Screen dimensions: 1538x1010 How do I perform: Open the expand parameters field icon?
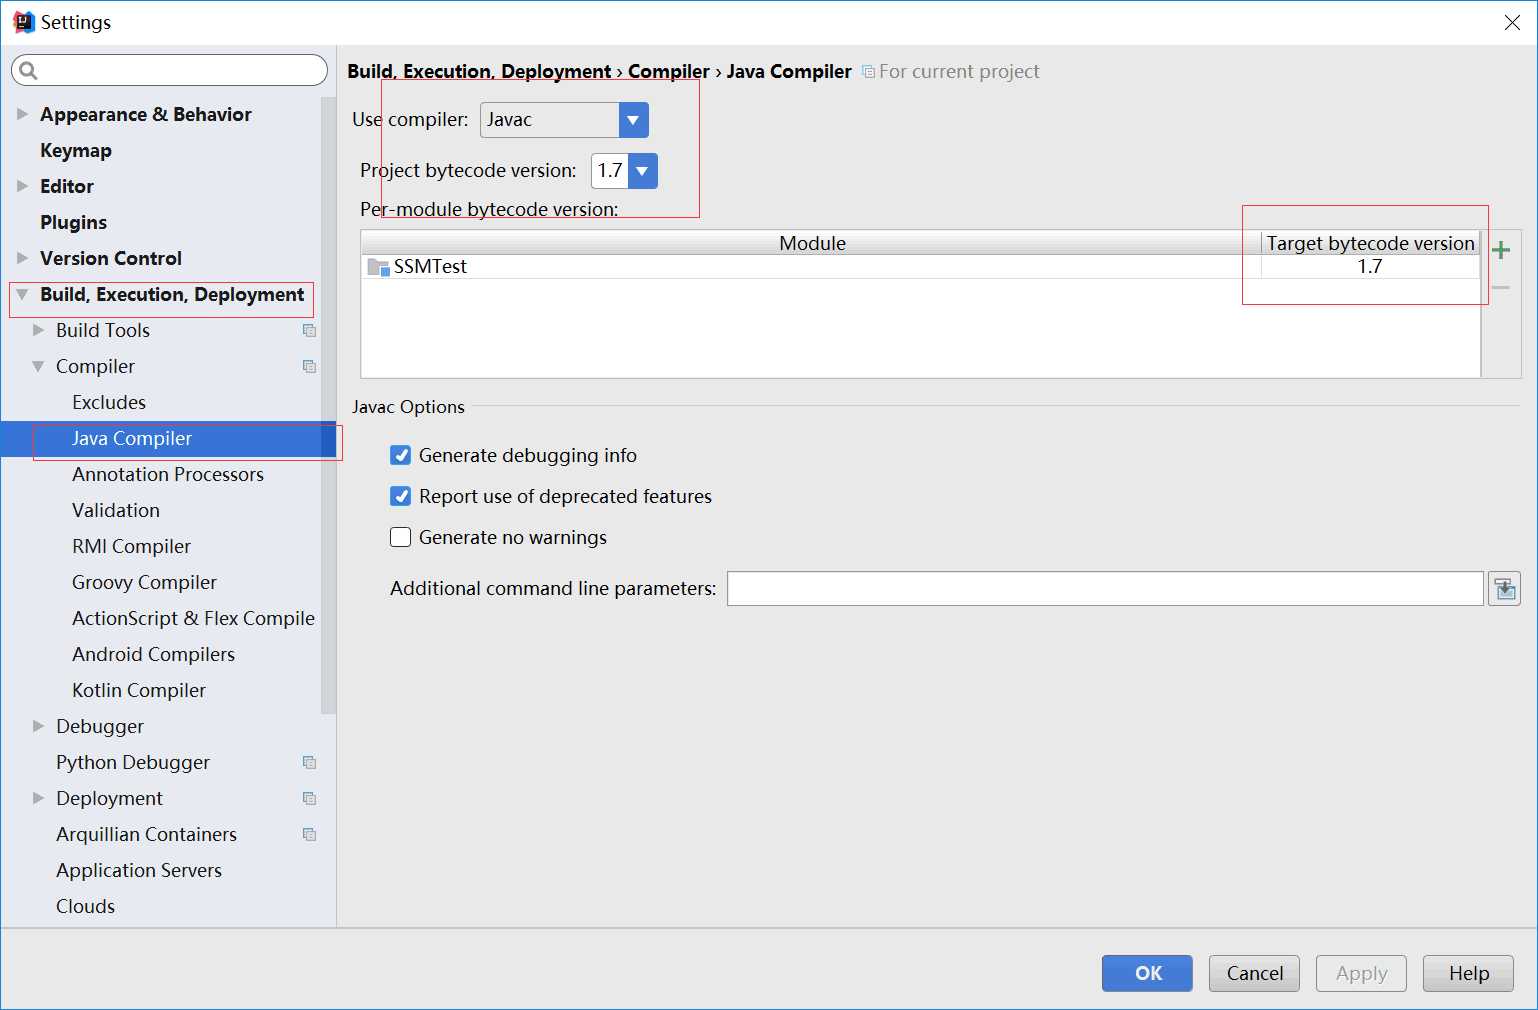pyautogui.click(x=1504, y=589)
